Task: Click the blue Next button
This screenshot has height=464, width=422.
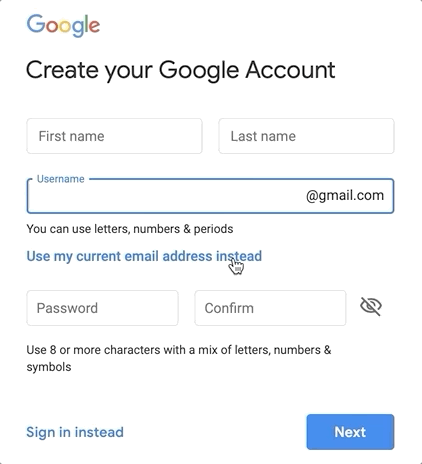Action: pyautogui.click(x=350, y=432)
